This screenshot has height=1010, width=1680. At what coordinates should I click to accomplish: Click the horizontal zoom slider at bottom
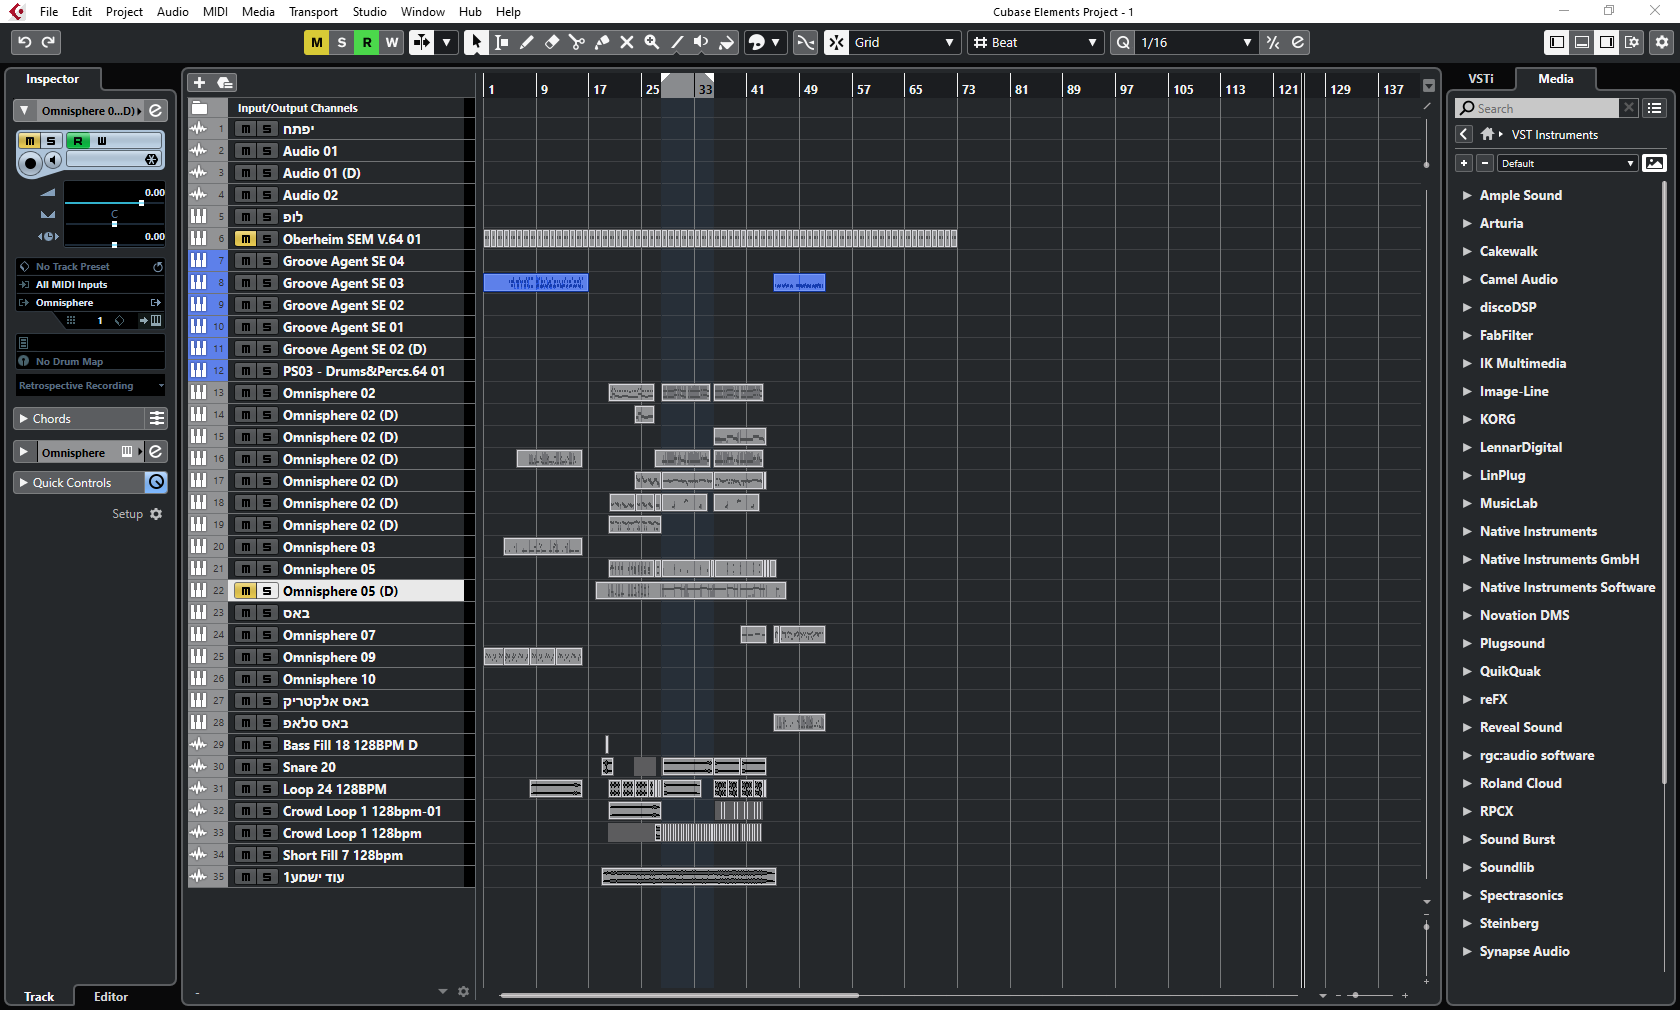coord(1355,995)
